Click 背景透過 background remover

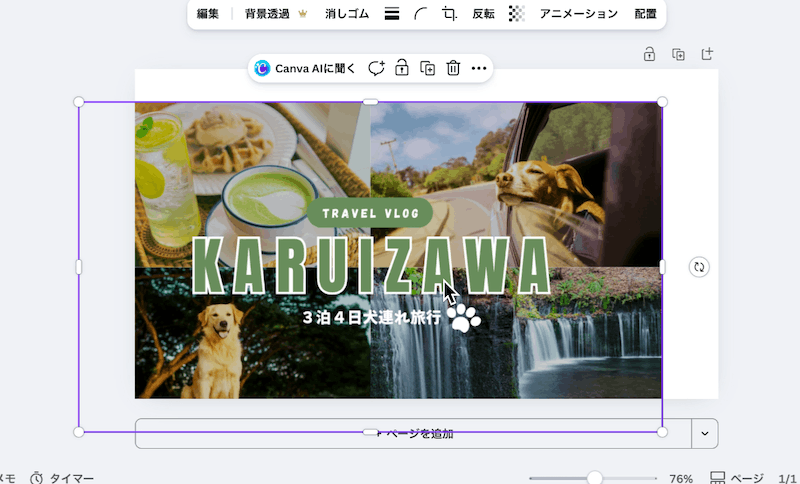[x=267, y=14]
